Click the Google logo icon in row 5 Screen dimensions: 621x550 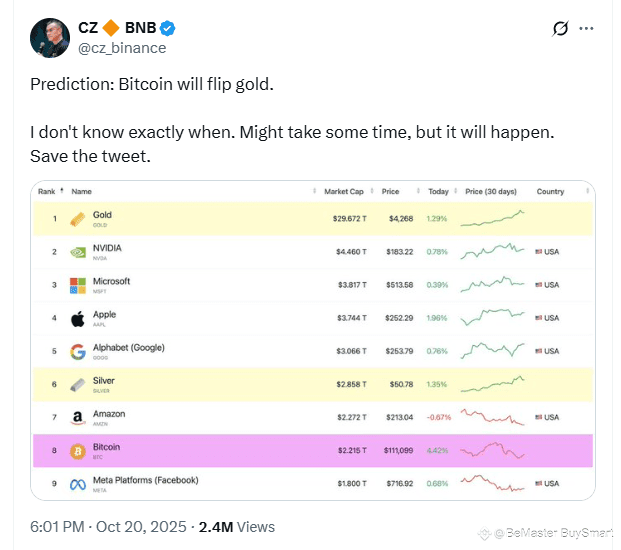pos(77,351)
